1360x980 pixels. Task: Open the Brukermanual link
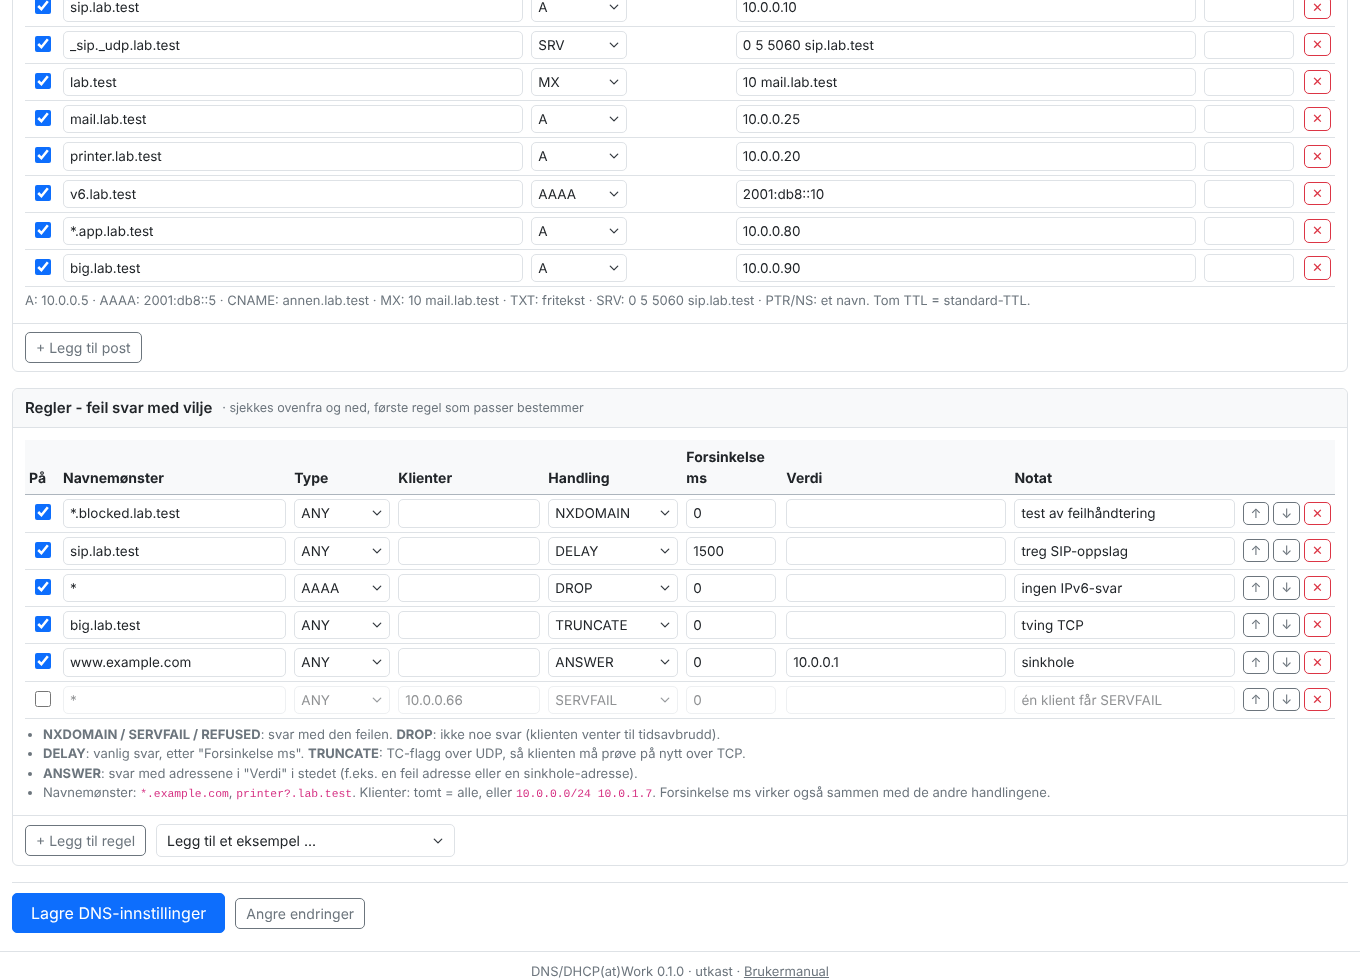pos(786,971)
